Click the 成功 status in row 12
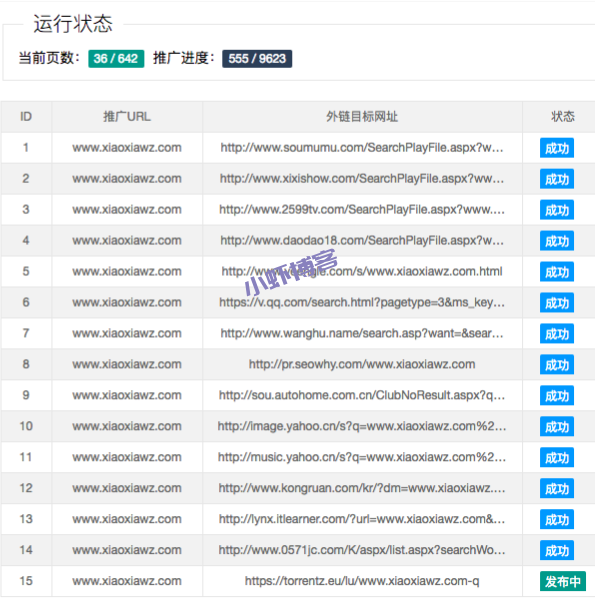The height and width of the screenshot is (599, 595). [557, 488]
